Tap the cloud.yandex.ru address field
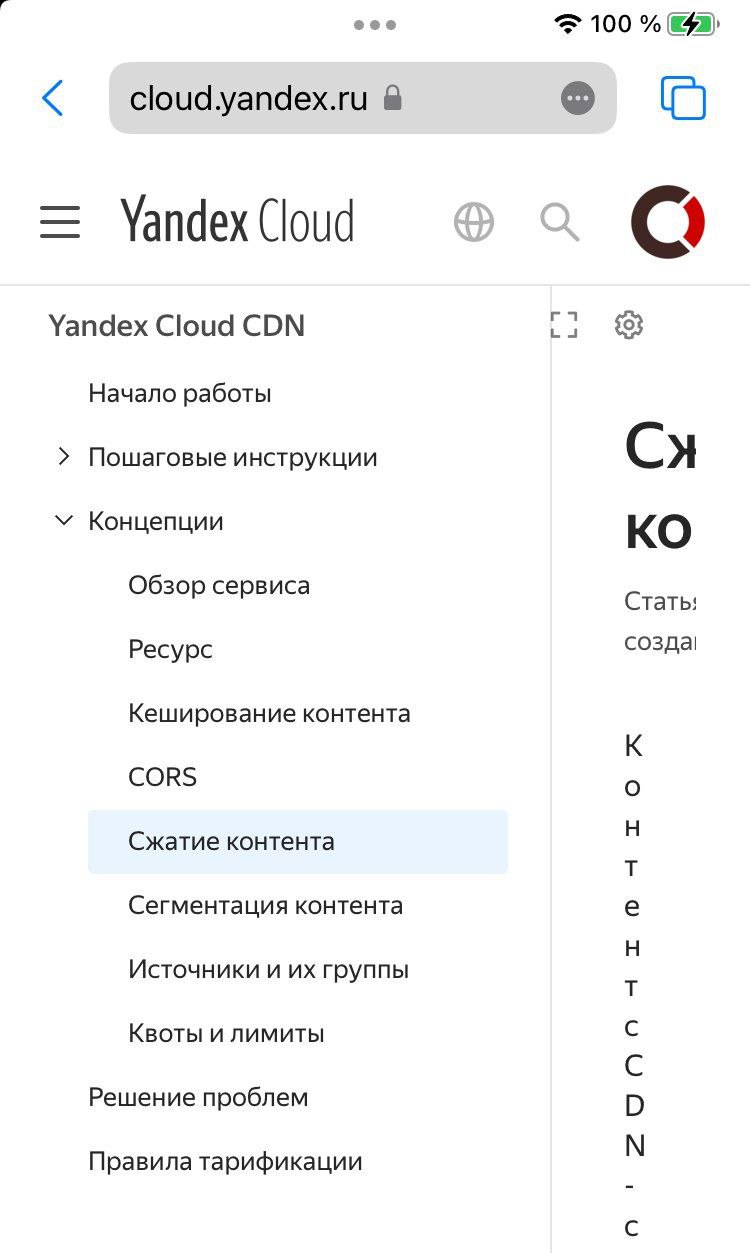Screen dimensions: 750x1253 pos(363,98)
